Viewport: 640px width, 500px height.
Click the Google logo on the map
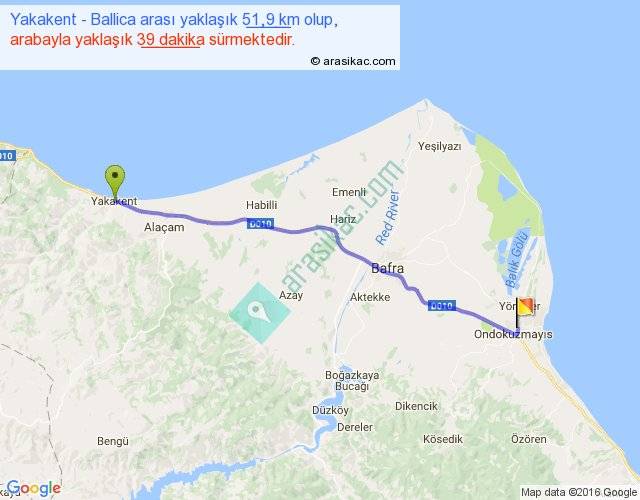[x=34, y=489]
